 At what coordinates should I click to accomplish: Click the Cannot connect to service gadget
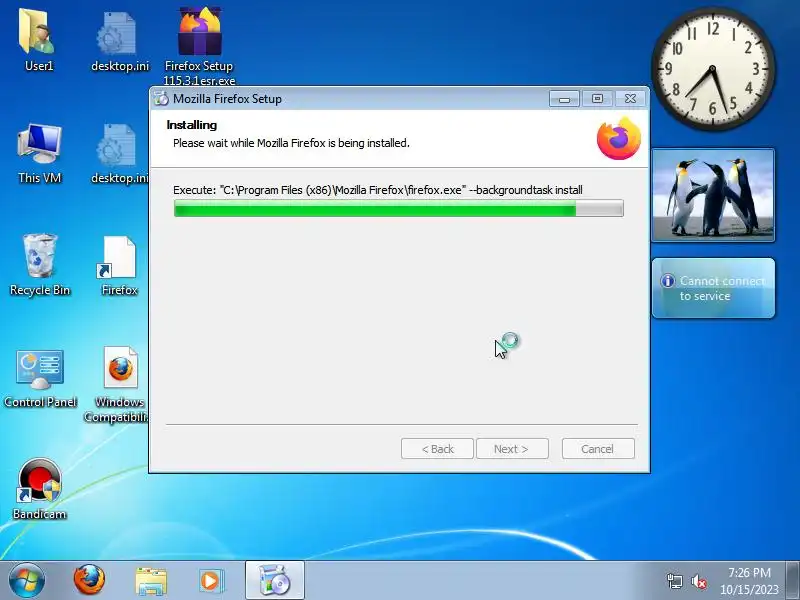click(x=713, y=288)
